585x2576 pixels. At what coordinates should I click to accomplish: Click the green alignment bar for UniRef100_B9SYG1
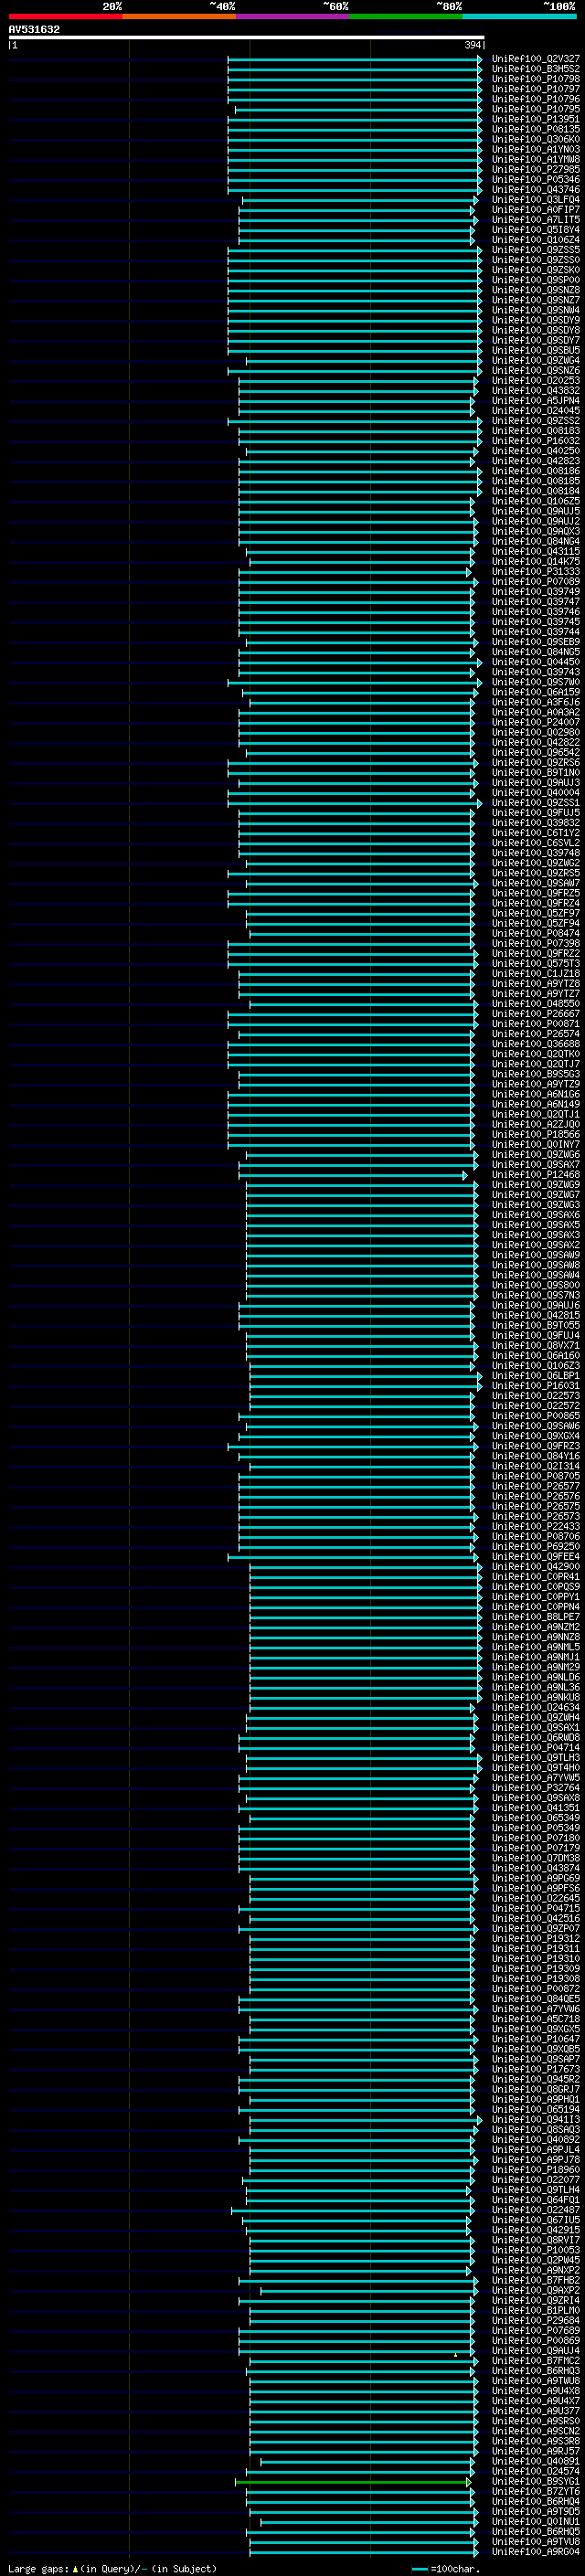(x=352, y=2482)
